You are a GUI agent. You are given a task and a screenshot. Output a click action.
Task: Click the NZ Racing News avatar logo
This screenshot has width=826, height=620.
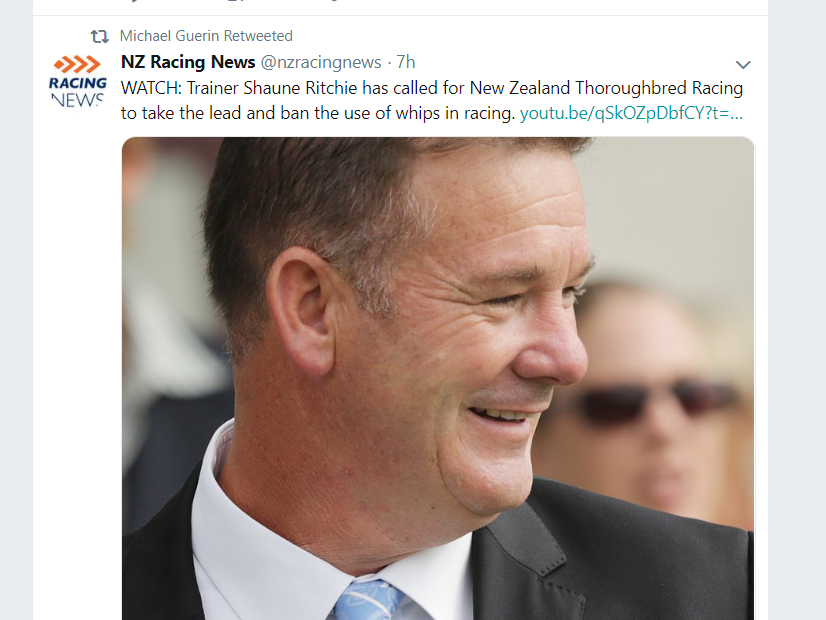click(x=78, y=81)
